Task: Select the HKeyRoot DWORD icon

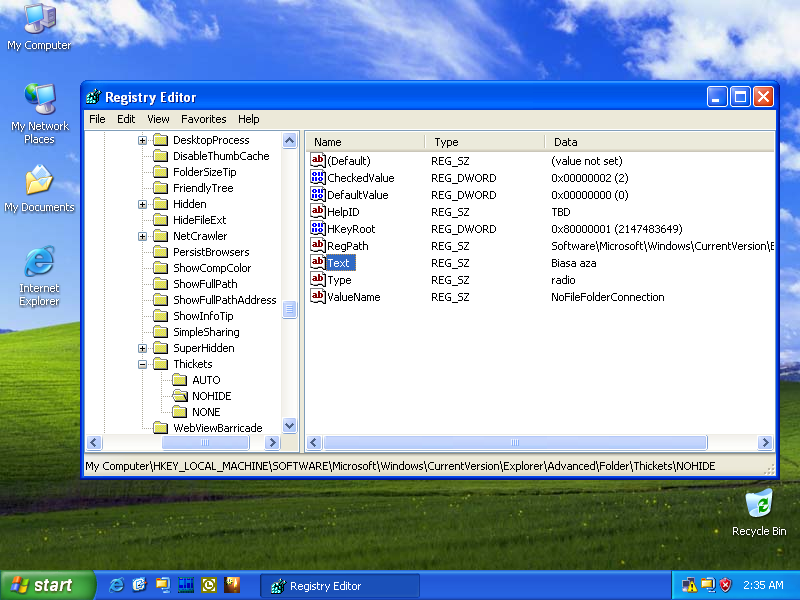Action: 317,229
